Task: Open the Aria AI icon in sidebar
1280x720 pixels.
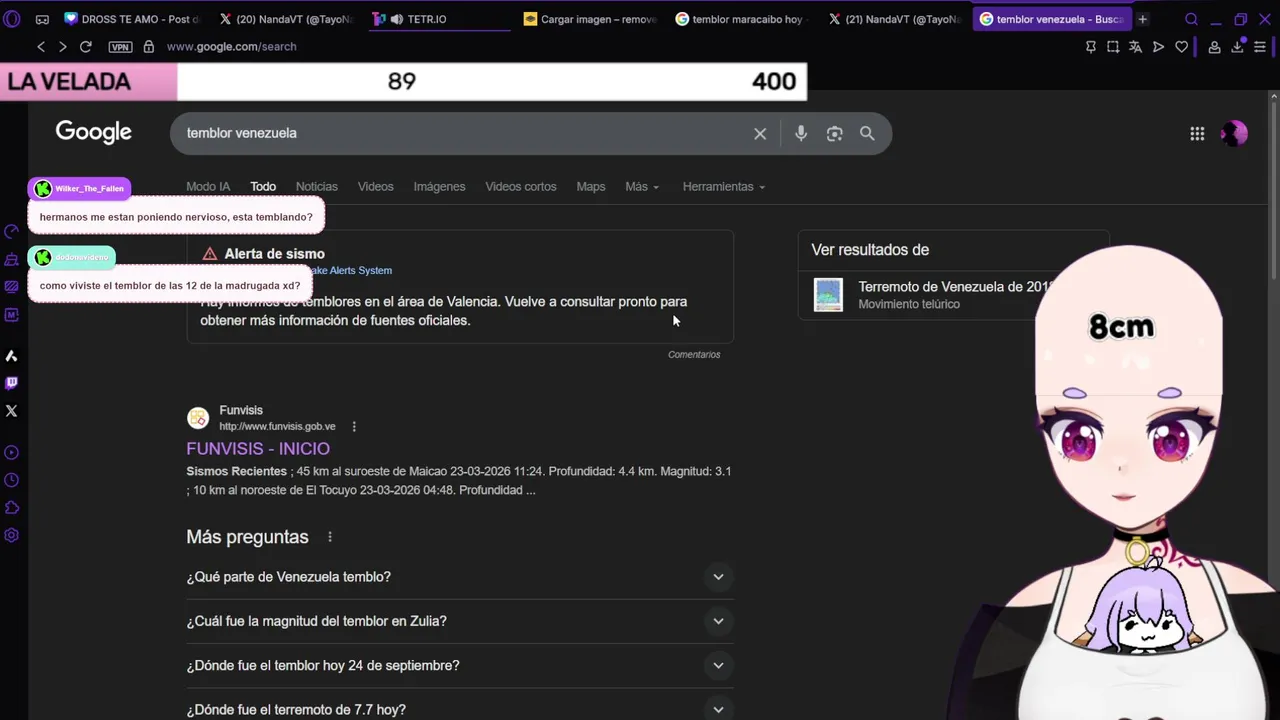Action: point(12,356)
